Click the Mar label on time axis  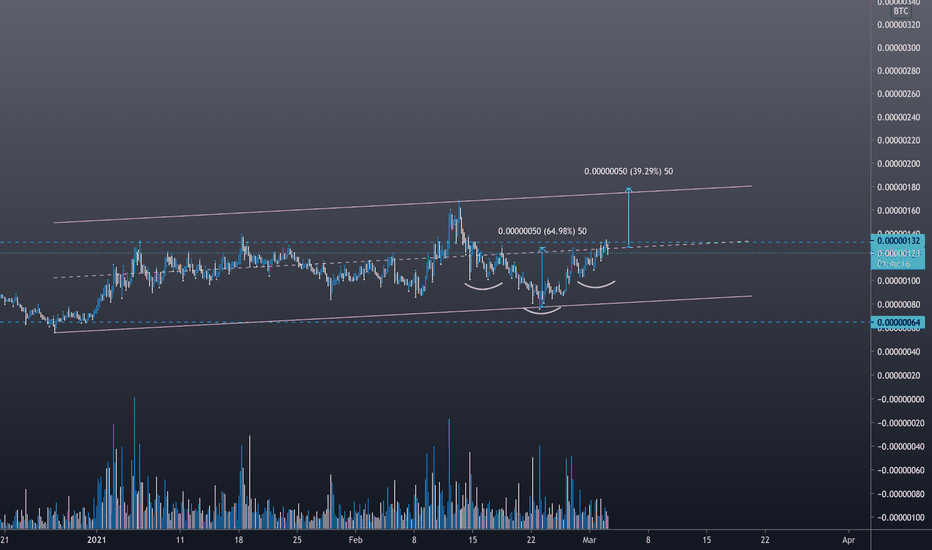click(x=589, y=540)
